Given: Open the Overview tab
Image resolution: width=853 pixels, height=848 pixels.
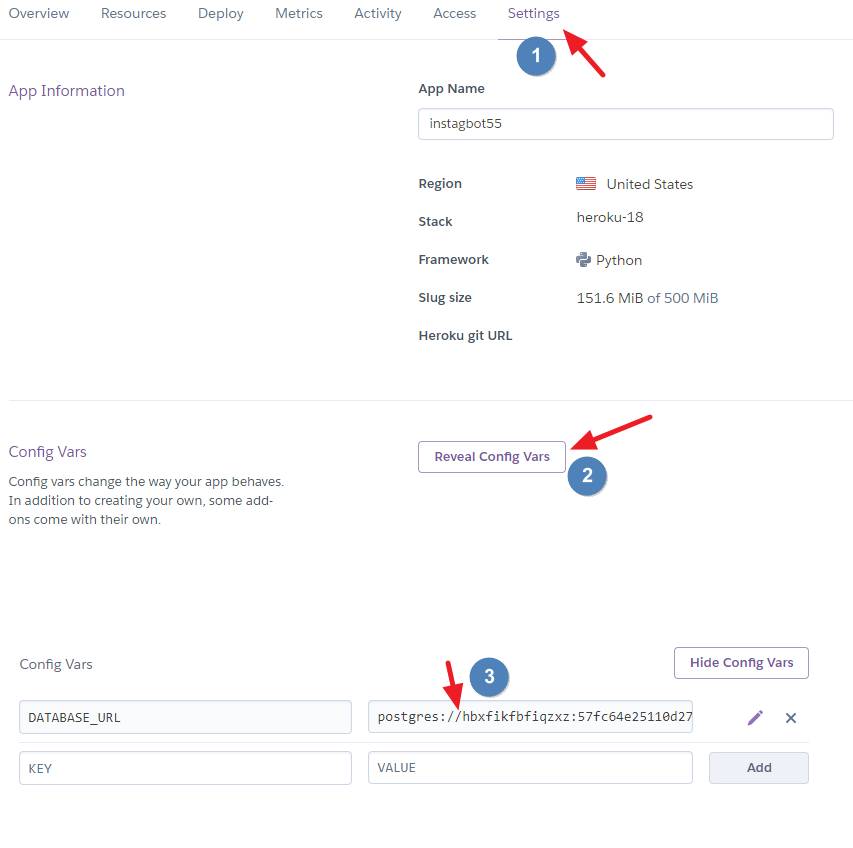Looking at the screenshot, I should click(39, 14).
